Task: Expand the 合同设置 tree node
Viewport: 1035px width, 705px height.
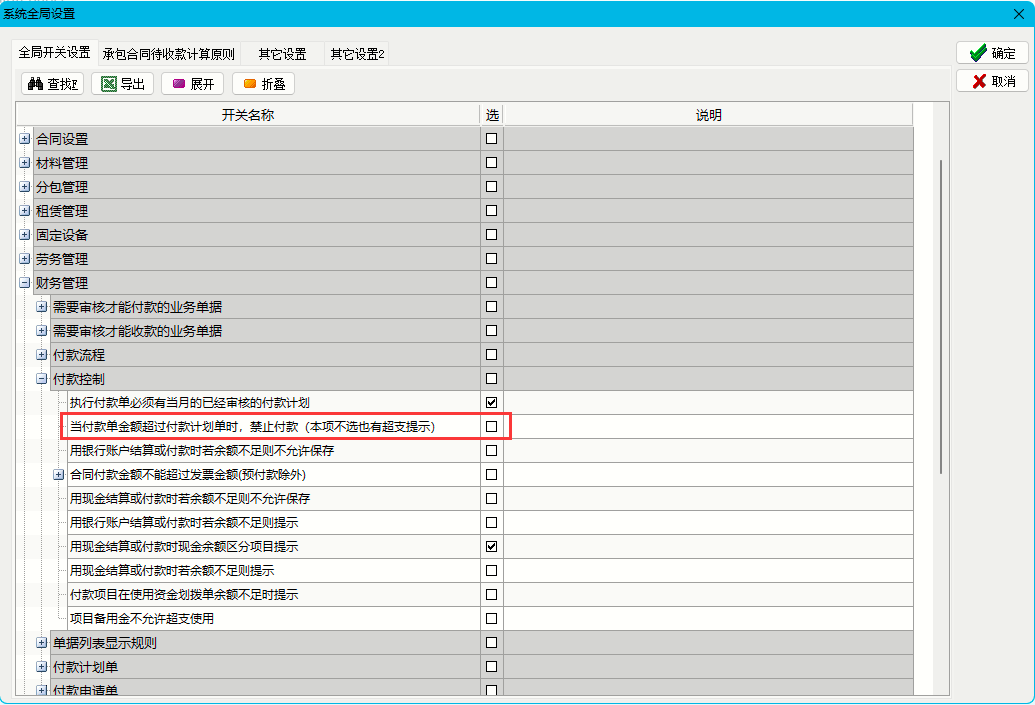Action: 25,139
